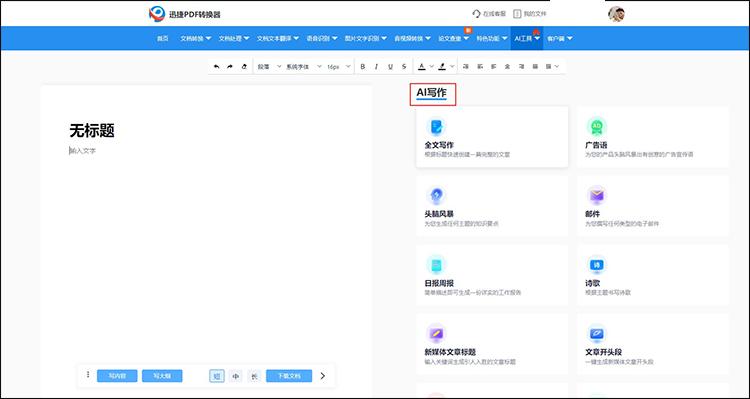This screenshot has height=399, width=750.
Task: Toggle bold formatting
Action: click(363, 66)
